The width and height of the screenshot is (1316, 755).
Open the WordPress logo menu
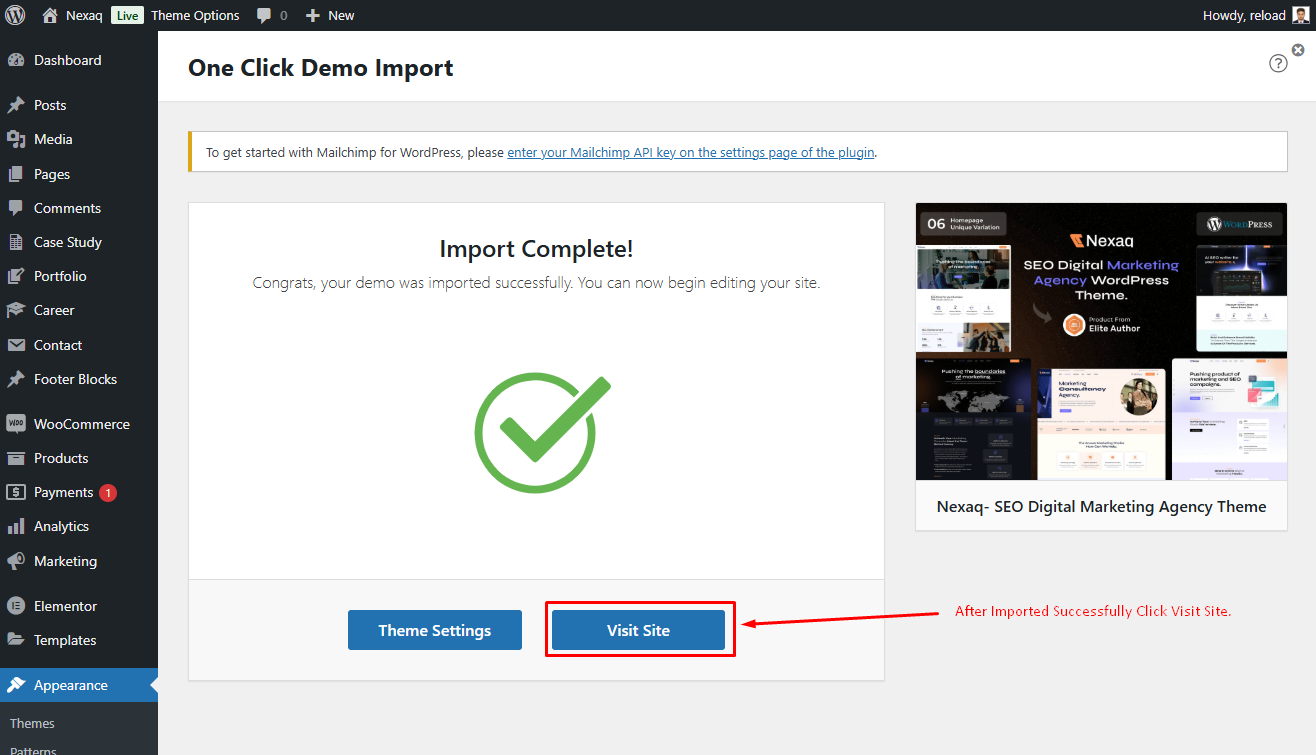[15, 15]
